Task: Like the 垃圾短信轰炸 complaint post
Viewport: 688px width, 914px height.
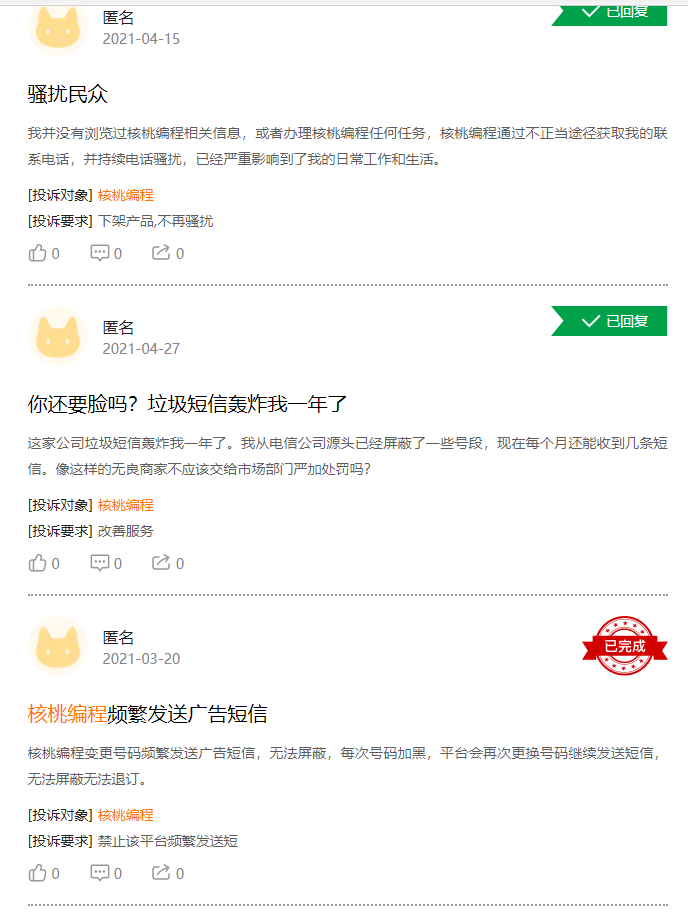Action: point(38,563)
